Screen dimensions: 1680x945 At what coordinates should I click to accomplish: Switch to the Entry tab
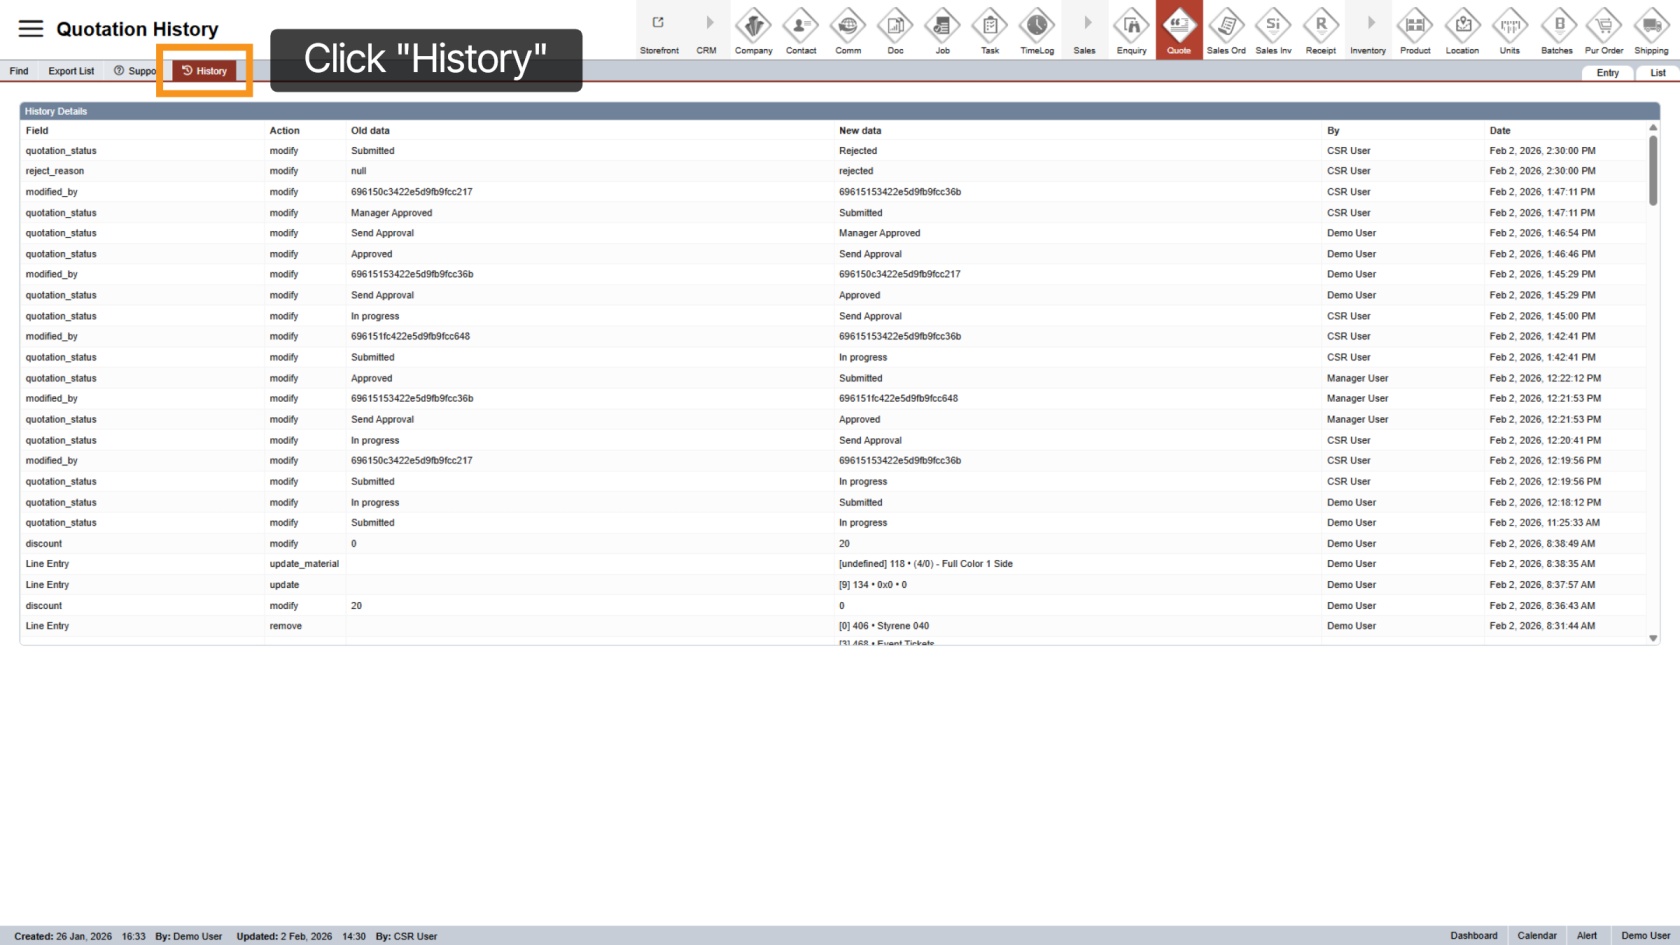tap(1607, 73)
